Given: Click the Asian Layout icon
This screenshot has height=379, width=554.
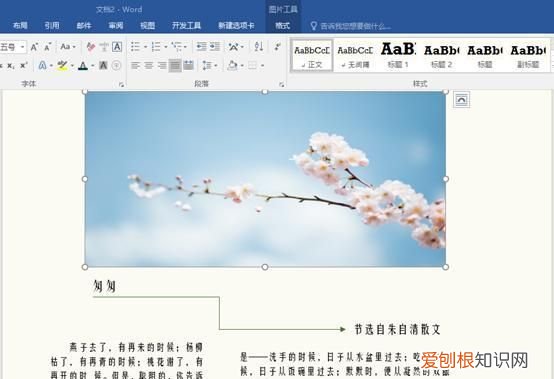Looking at the screenshot, I should click(x=233, y=47).
